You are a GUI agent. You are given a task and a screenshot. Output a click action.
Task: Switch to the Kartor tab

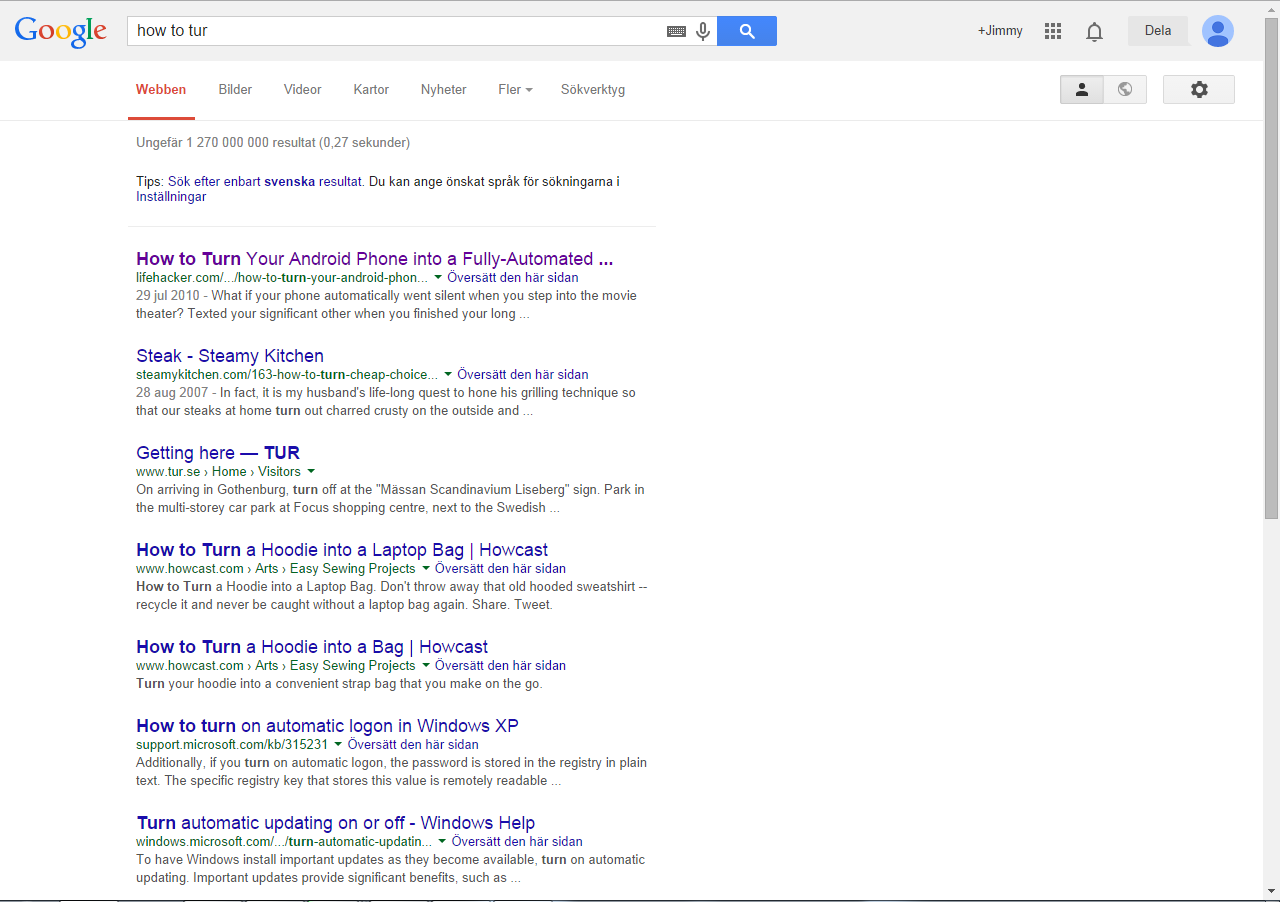(371, 89)
